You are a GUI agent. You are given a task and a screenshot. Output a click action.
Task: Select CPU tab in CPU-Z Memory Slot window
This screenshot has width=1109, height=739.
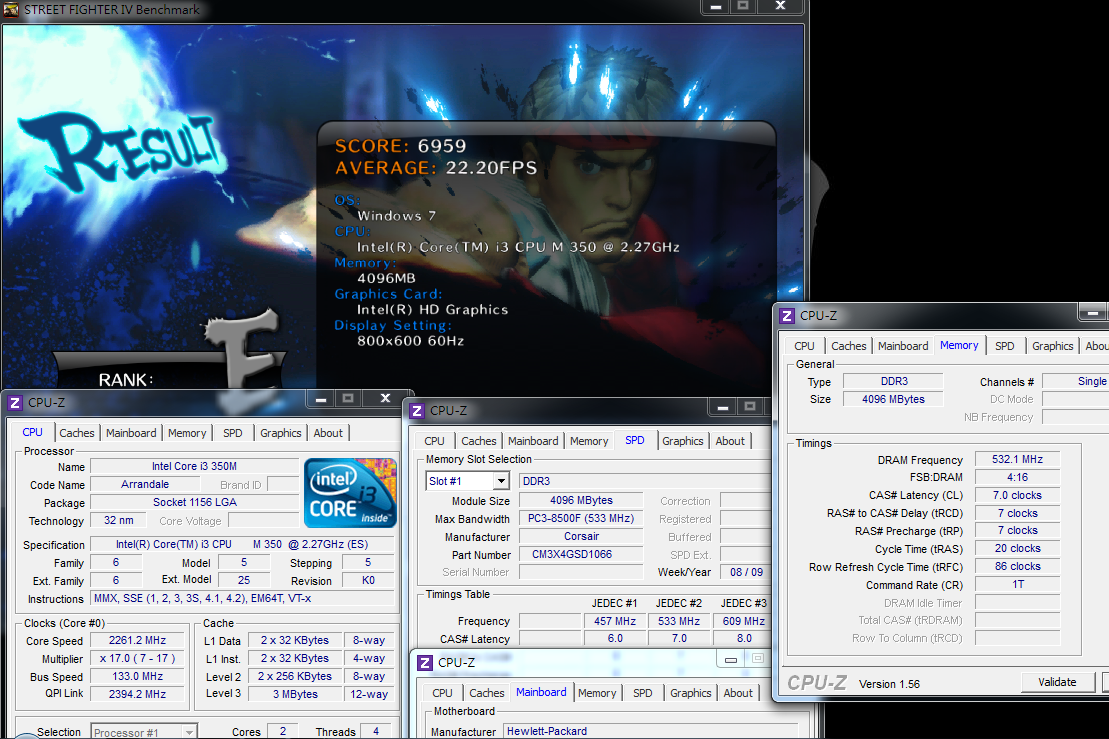434,441
